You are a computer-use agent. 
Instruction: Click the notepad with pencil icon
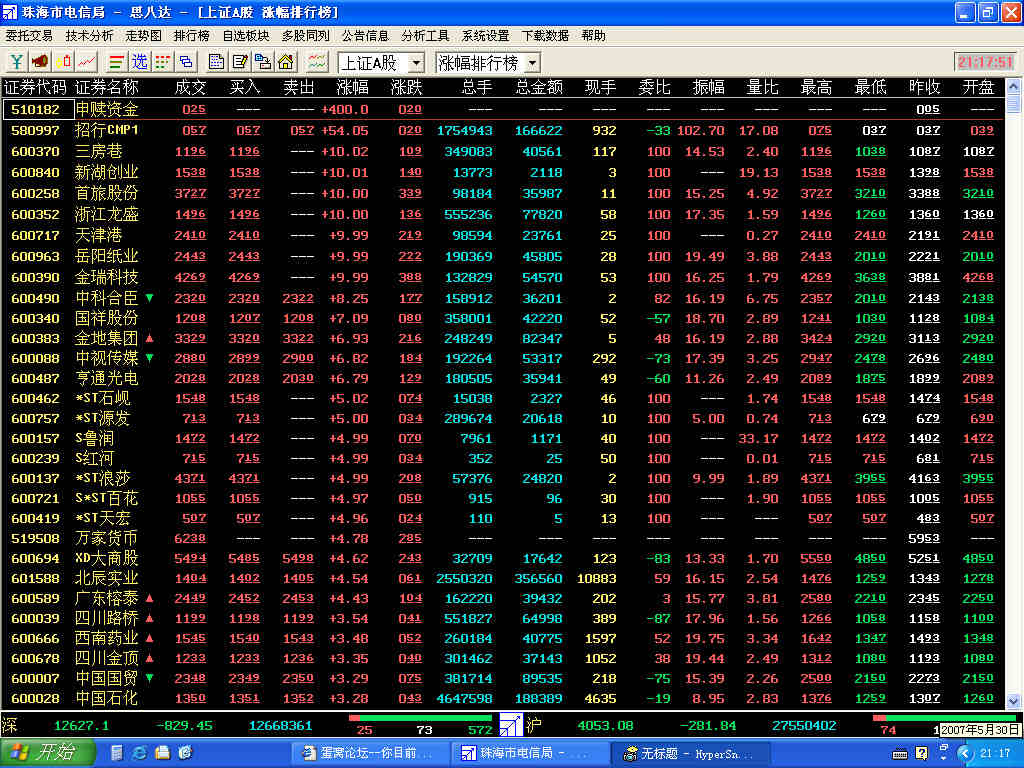(x=240, y=62)
